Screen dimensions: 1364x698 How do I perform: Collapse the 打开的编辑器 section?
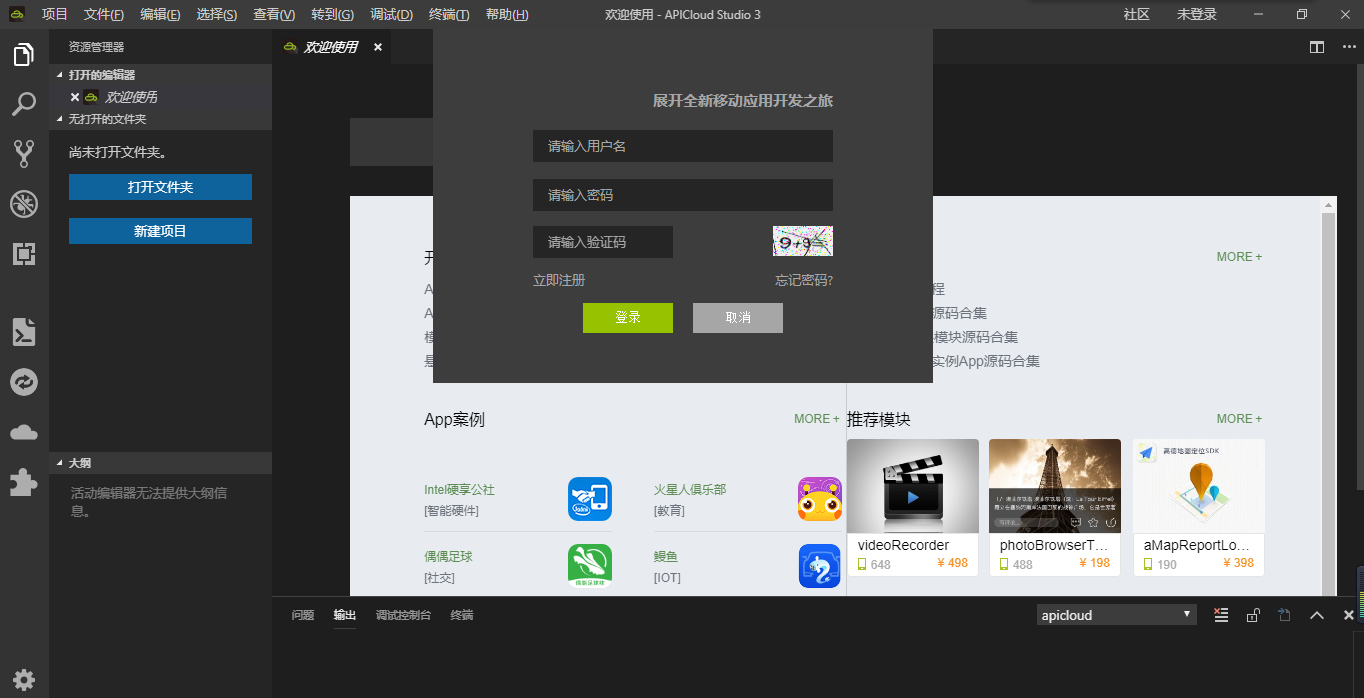tap(160, 75)
